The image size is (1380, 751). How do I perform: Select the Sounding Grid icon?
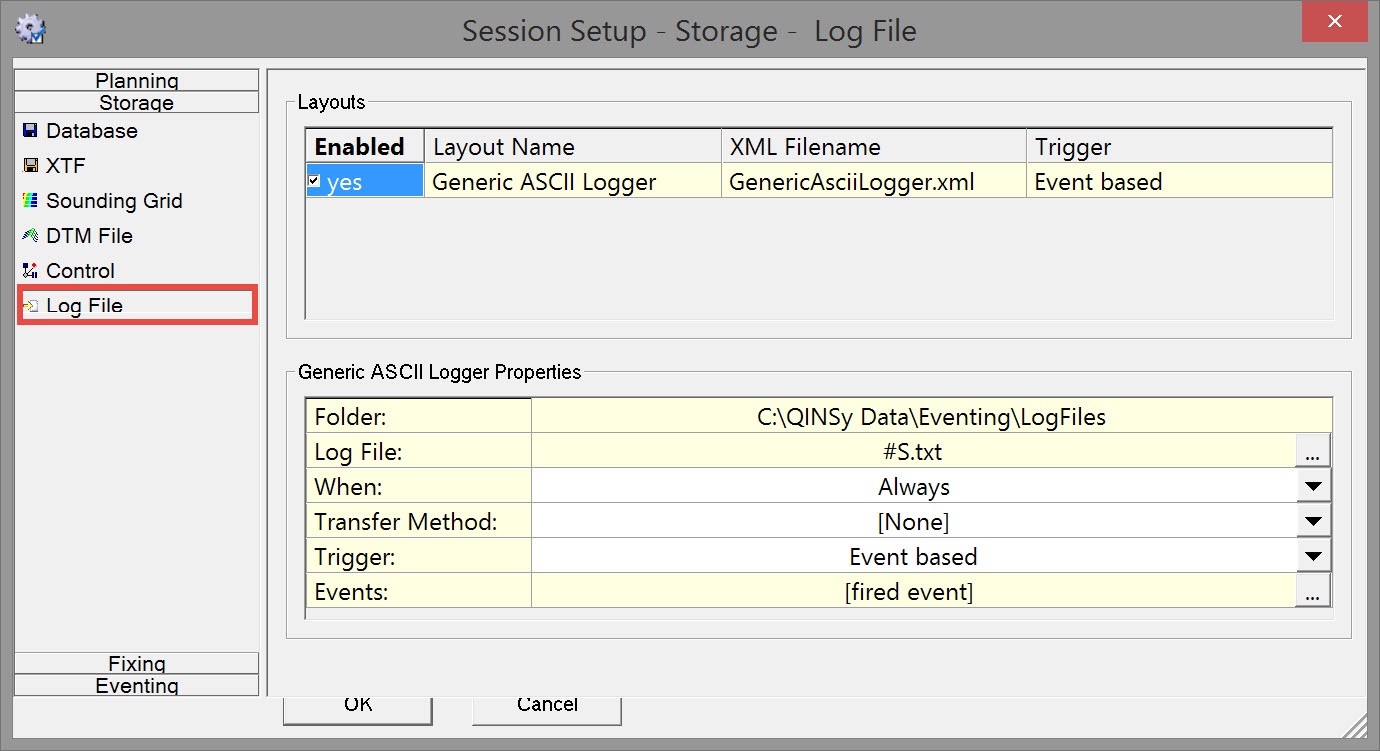point(30,201)
